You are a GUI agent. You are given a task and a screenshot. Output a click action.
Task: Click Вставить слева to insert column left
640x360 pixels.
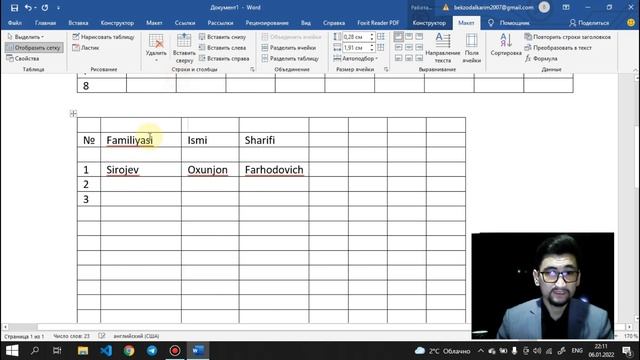tap(222, 48)
